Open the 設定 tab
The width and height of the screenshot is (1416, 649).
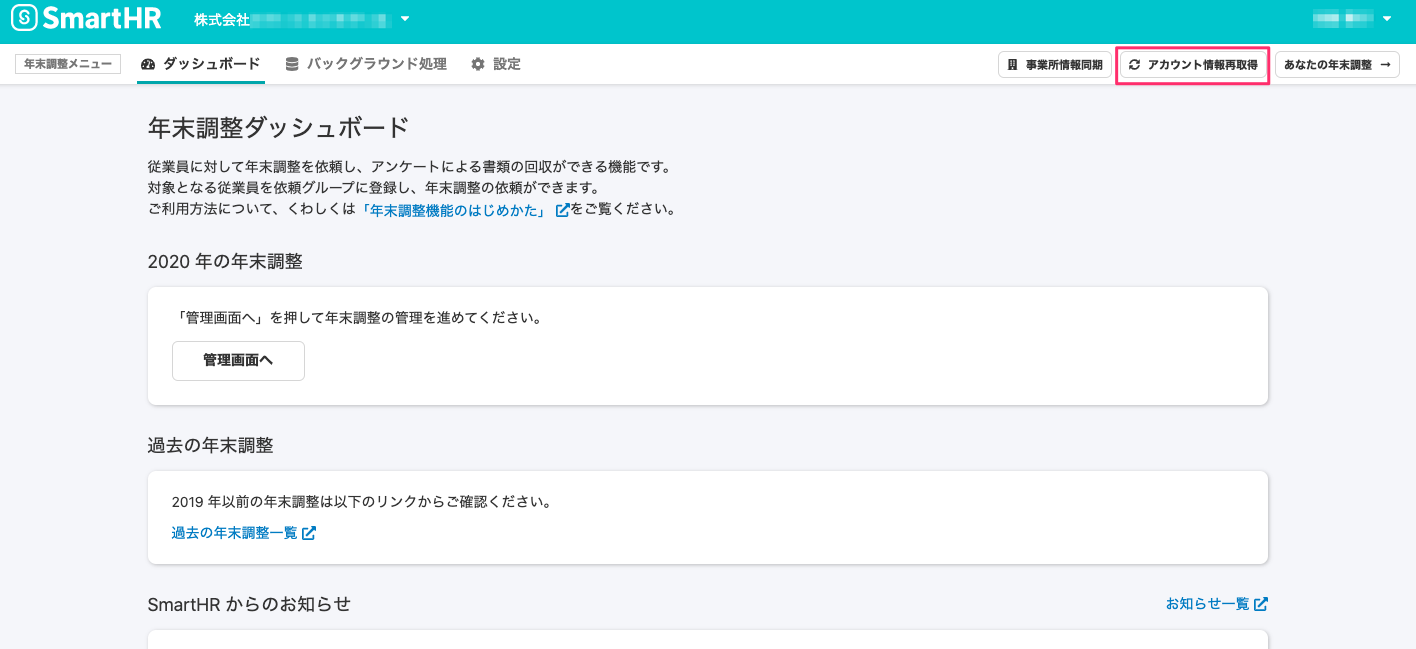click(496, 64)
